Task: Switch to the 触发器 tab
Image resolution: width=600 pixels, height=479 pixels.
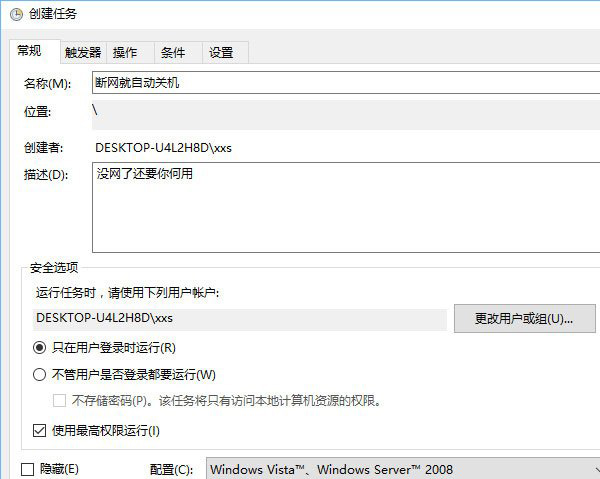Action: [83, 53]
